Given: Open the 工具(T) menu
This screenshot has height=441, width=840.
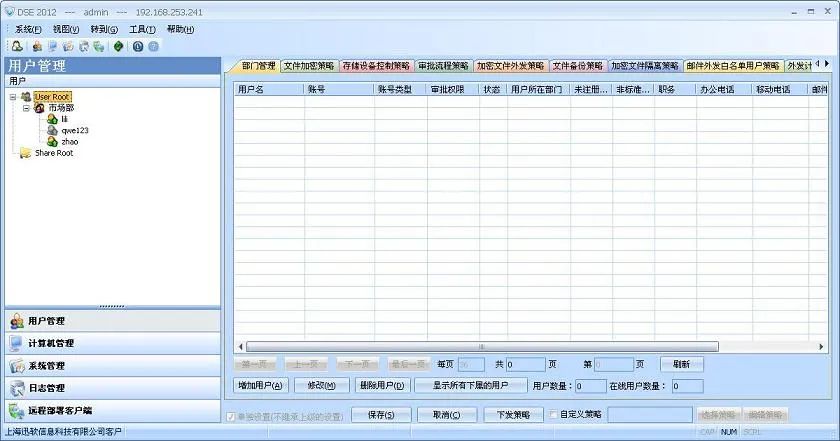Looking at the screenshot, I should click(x=142, y=29).
